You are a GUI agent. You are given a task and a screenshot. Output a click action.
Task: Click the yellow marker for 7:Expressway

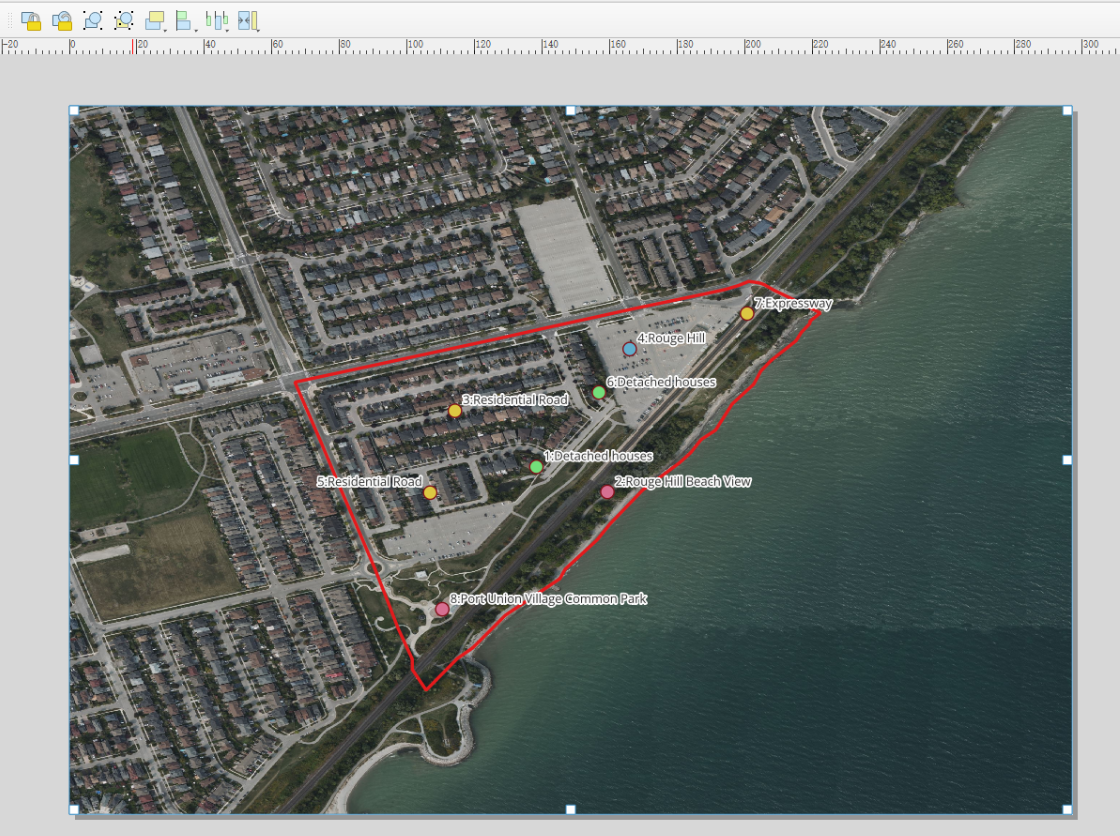(x=746, y=313)
